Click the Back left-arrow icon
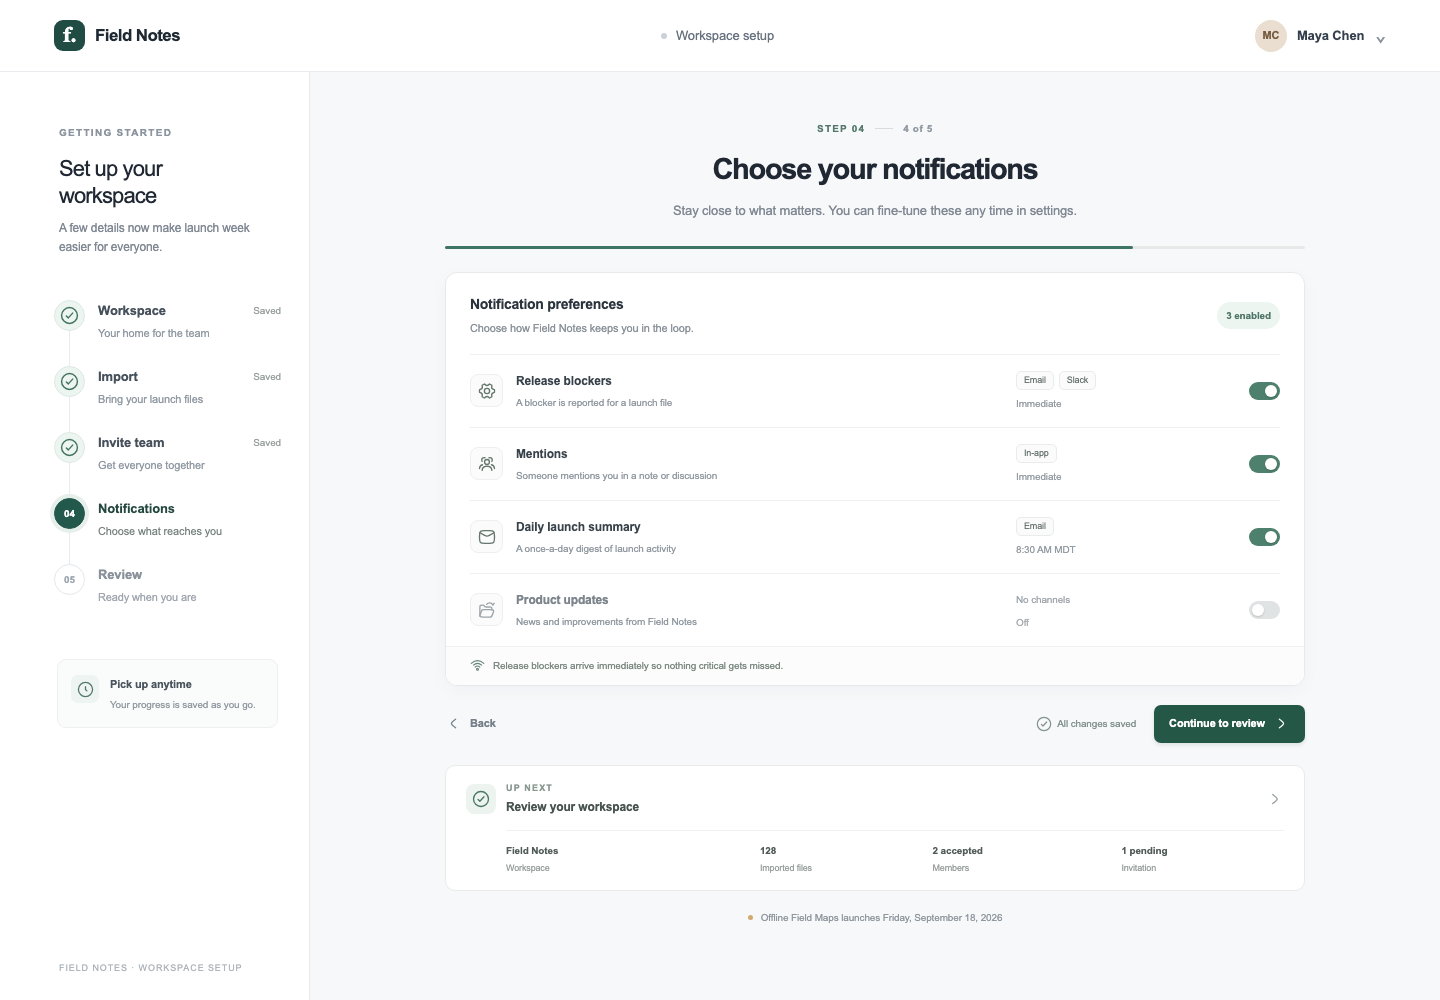 tap(454, 723)
